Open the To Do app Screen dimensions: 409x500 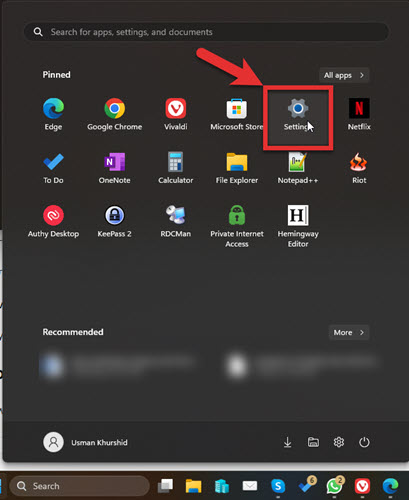53,168
